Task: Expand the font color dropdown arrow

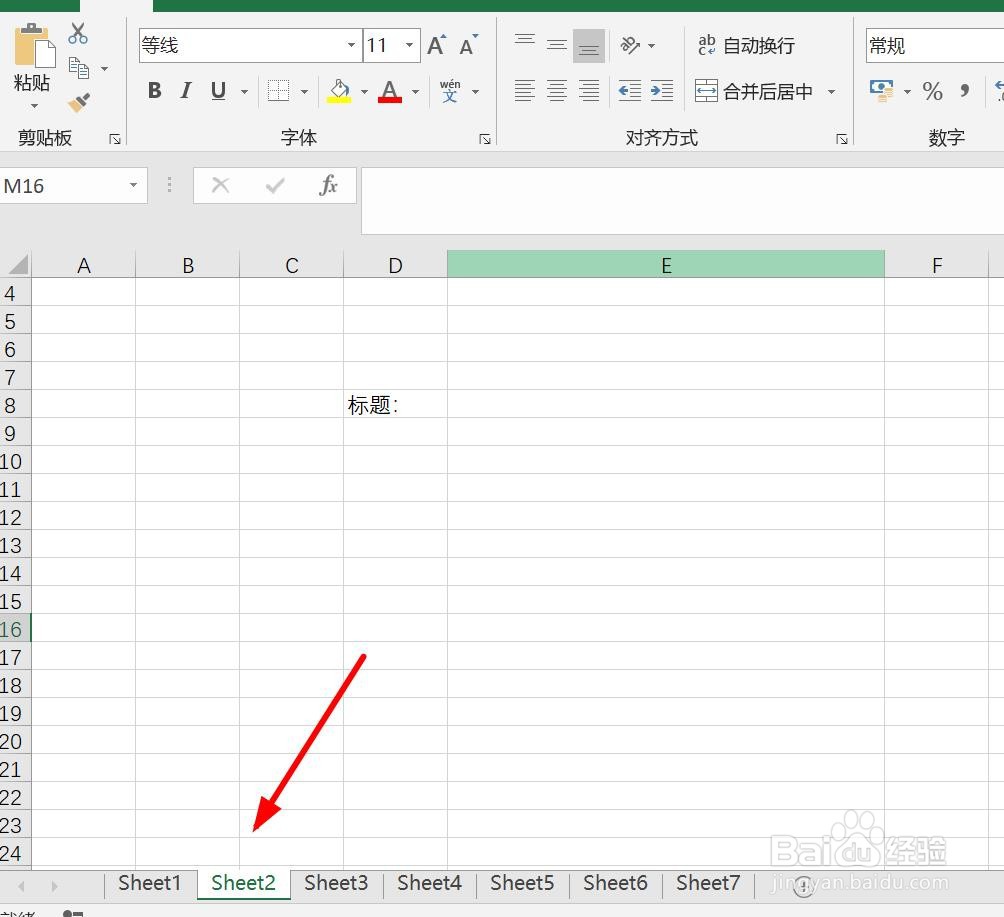Action: 416,92
